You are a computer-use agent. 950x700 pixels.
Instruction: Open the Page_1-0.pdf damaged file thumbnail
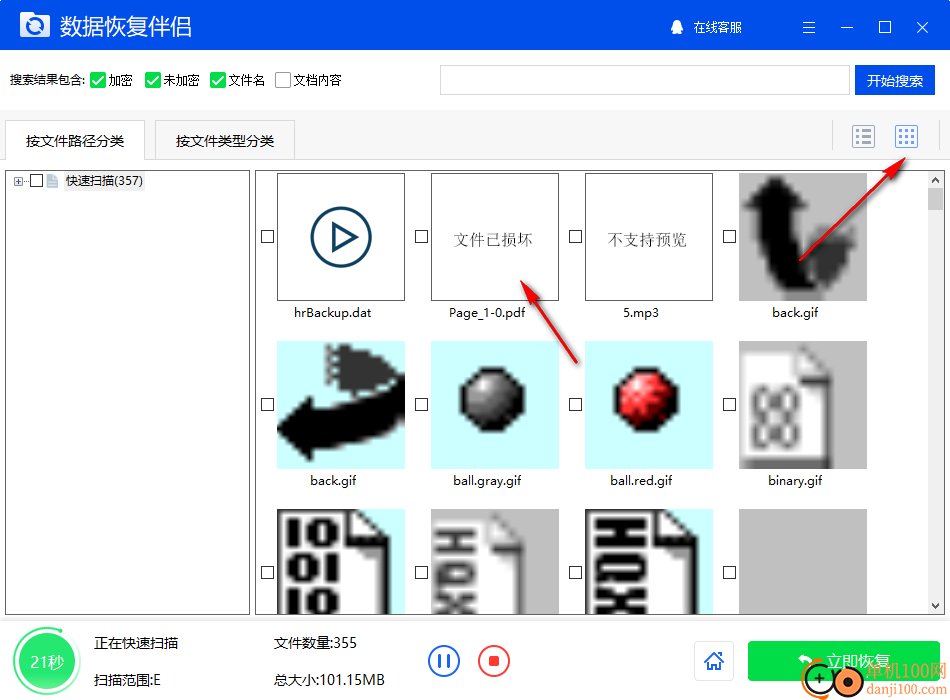[x=495, y=237]
